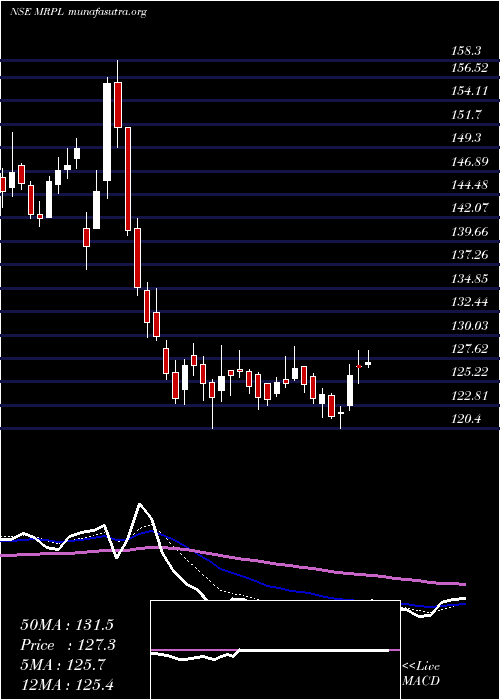Click the 151.7 price level label
Image resolution: width=500 pixels, height=700 pixels.
tap(467, 115)
